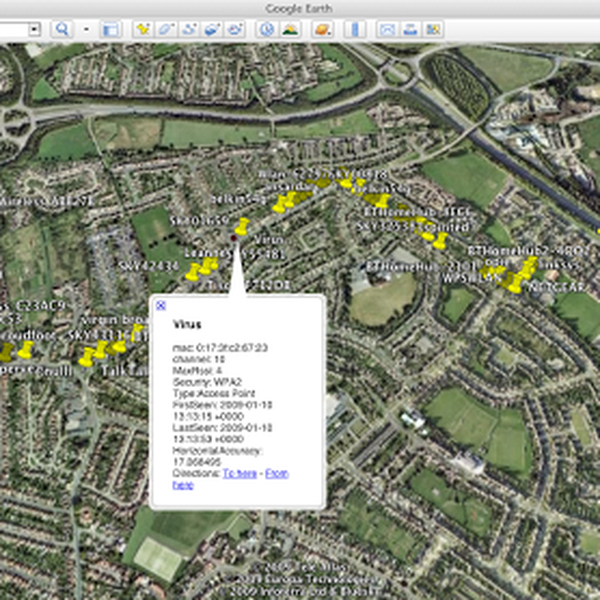This screenshot has width=600, height=600.
Task: Toggle the sidebar visibility button
Action: [x=110, y=29]
